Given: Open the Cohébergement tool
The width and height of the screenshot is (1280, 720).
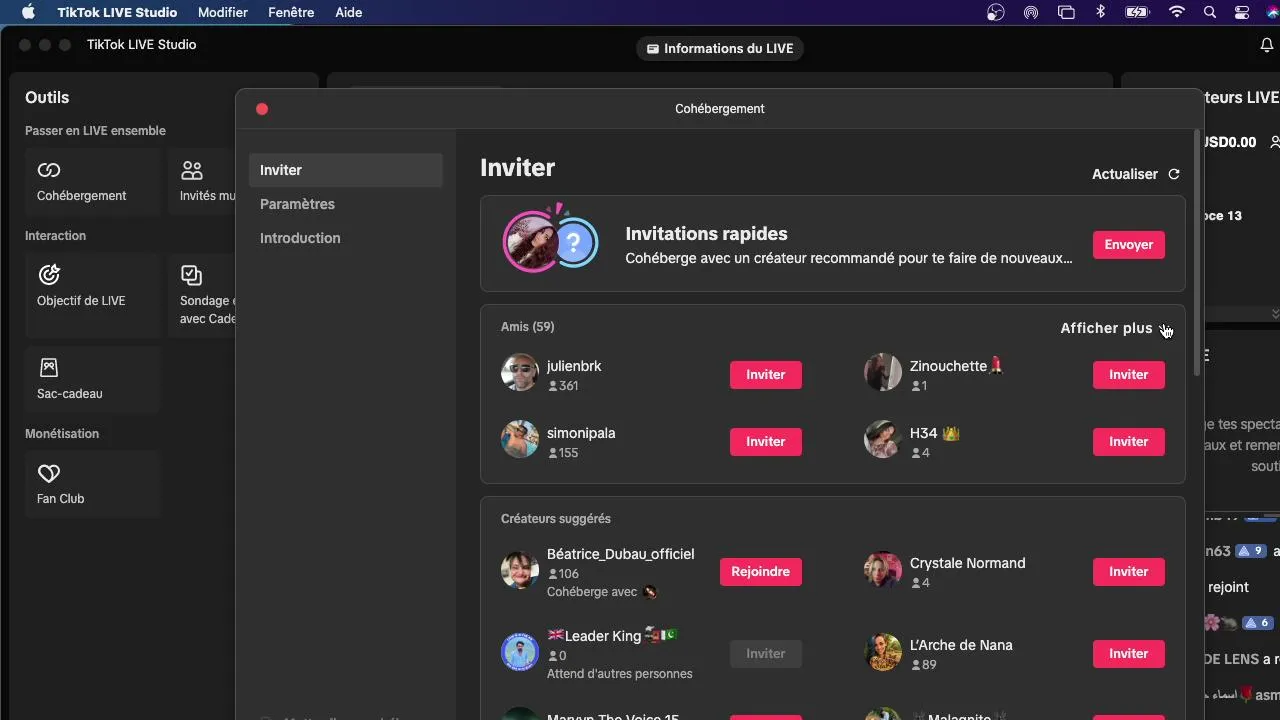Looking at the screenshot, I should (93, 182).
